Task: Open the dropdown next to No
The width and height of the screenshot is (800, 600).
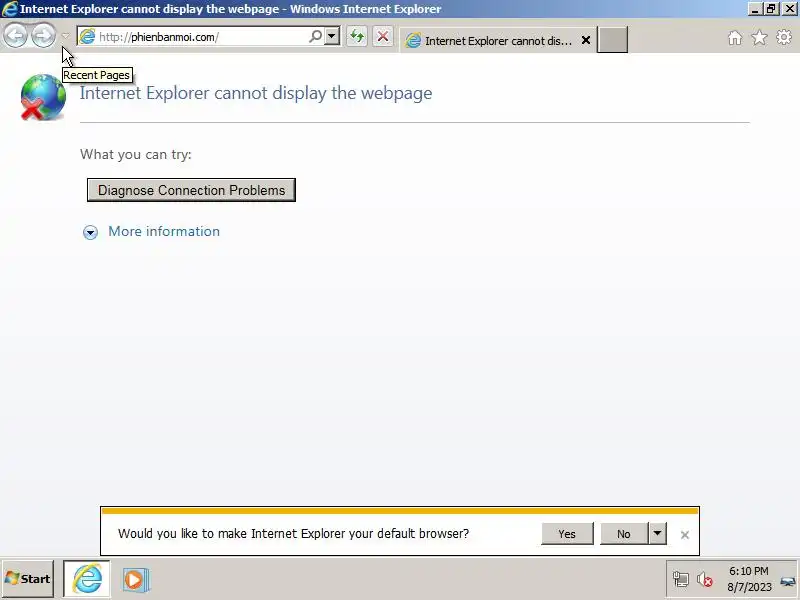Action: point(657,534)
